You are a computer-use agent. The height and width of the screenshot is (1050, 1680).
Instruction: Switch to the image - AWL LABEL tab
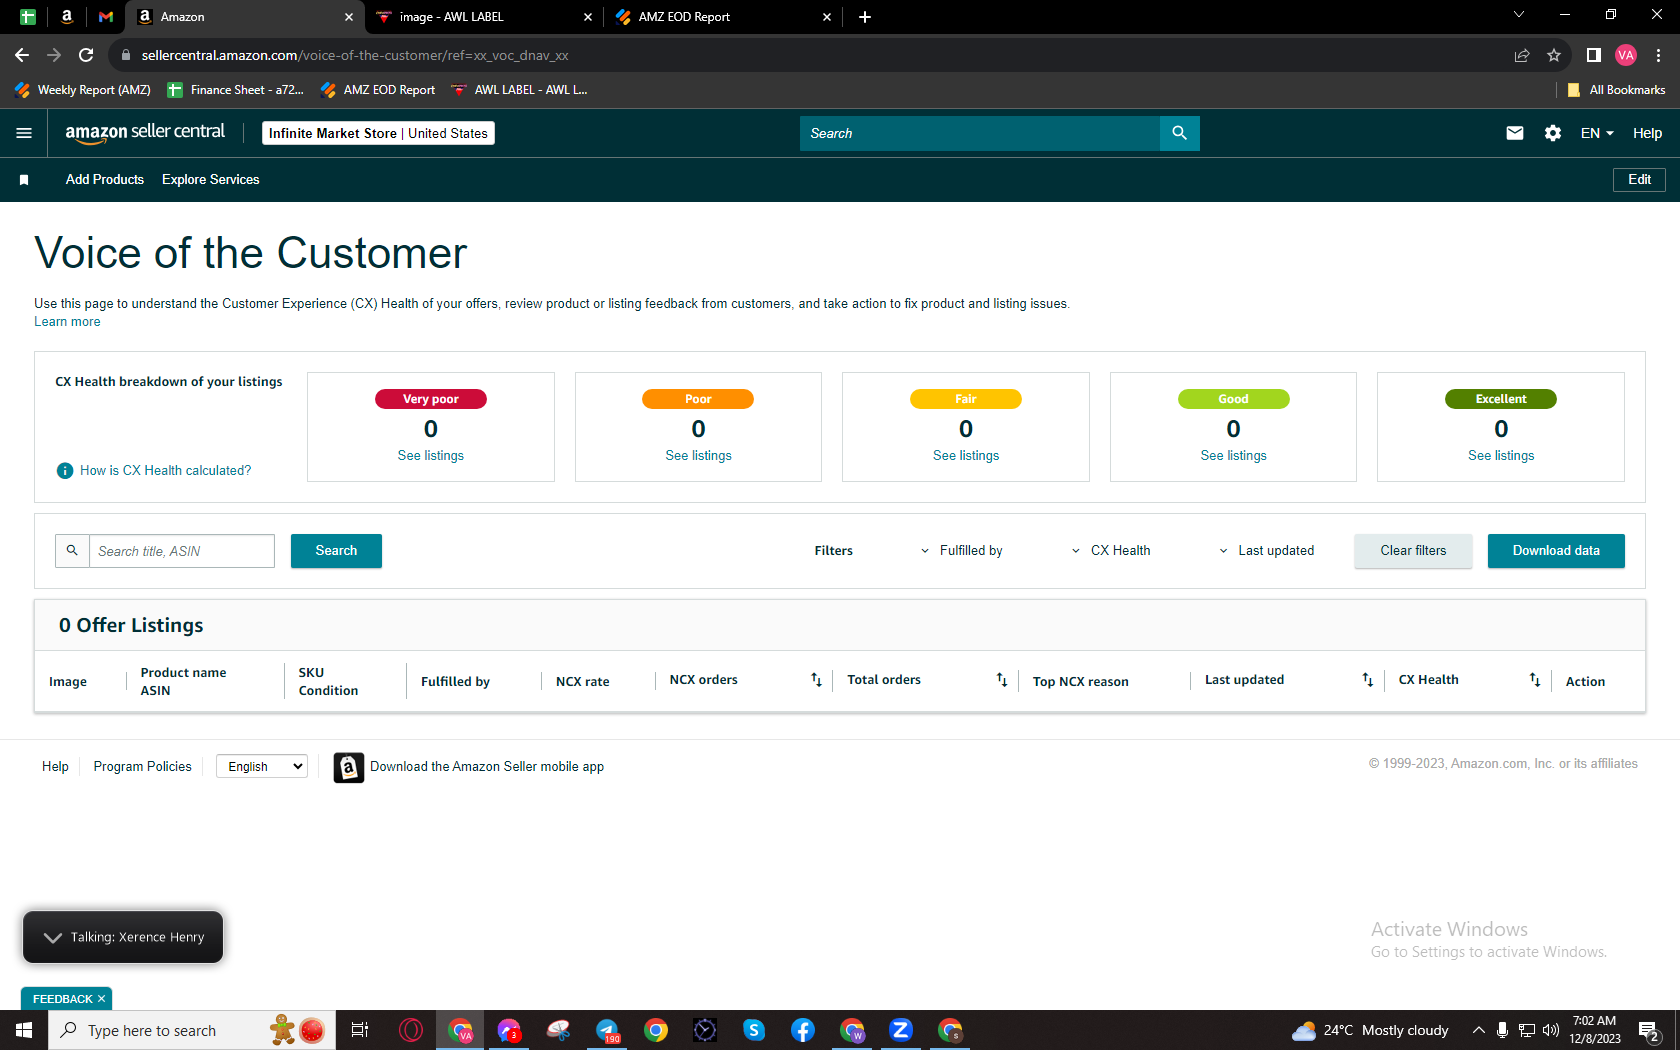485,17
